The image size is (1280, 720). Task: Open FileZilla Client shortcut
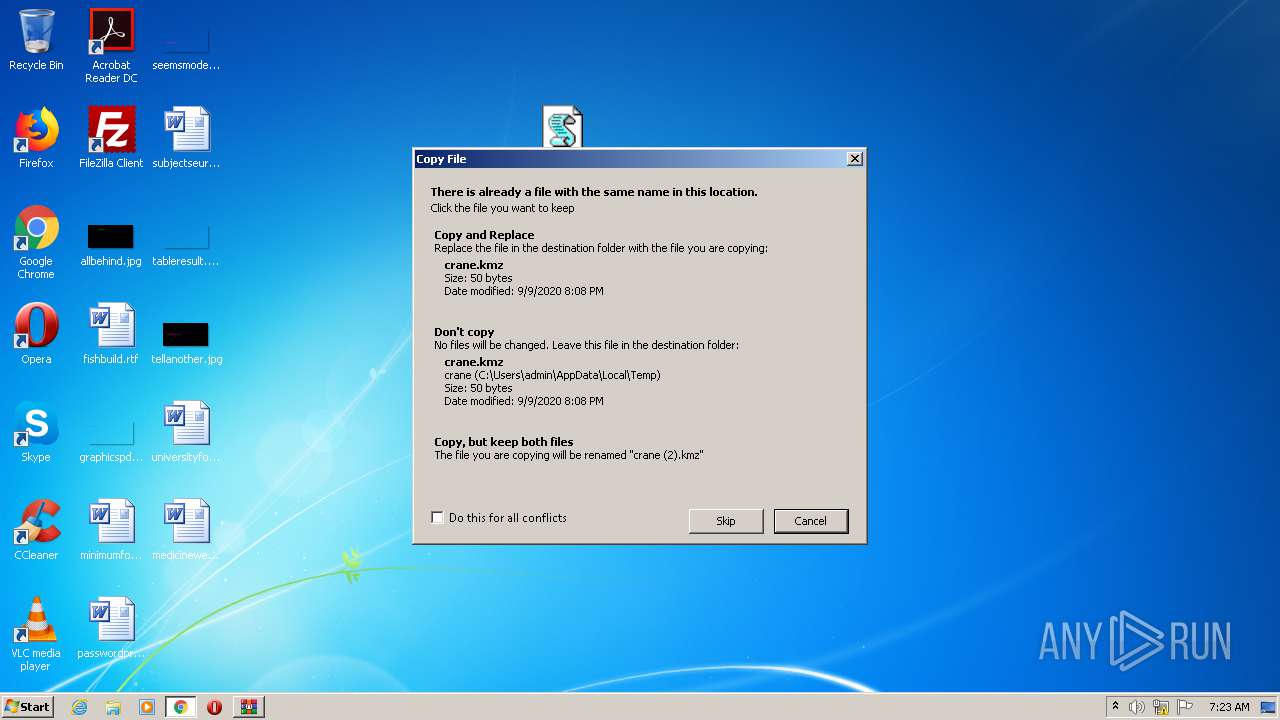(111, 138)
